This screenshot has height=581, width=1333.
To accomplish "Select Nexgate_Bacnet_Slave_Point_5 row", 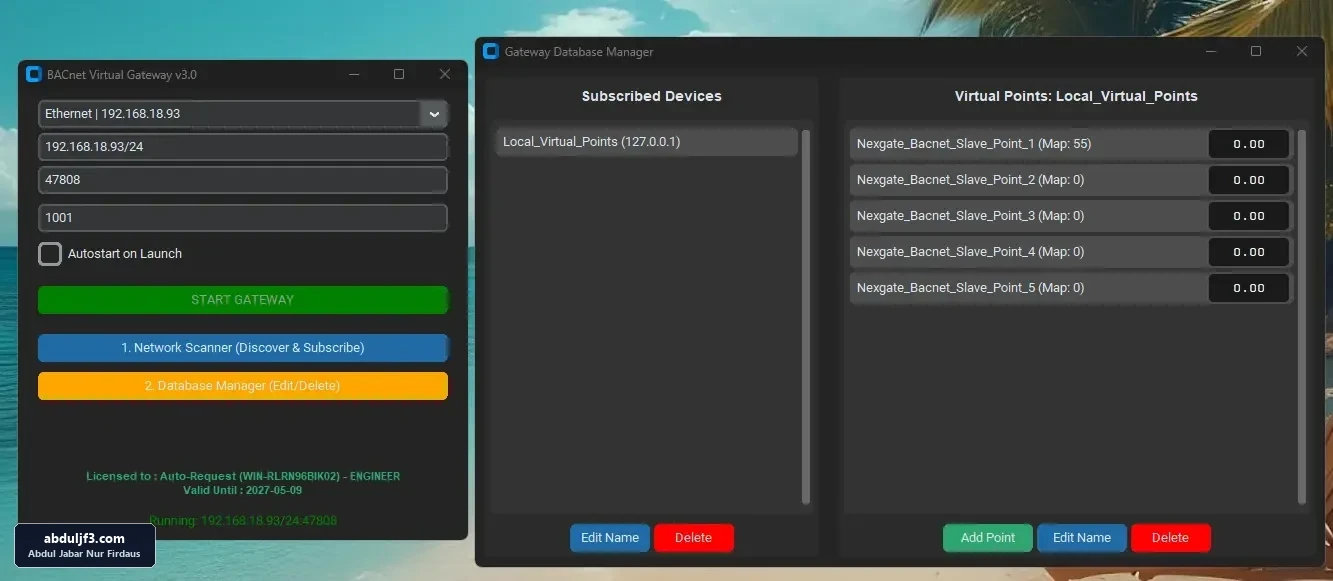I will [x=1028, y=288].
